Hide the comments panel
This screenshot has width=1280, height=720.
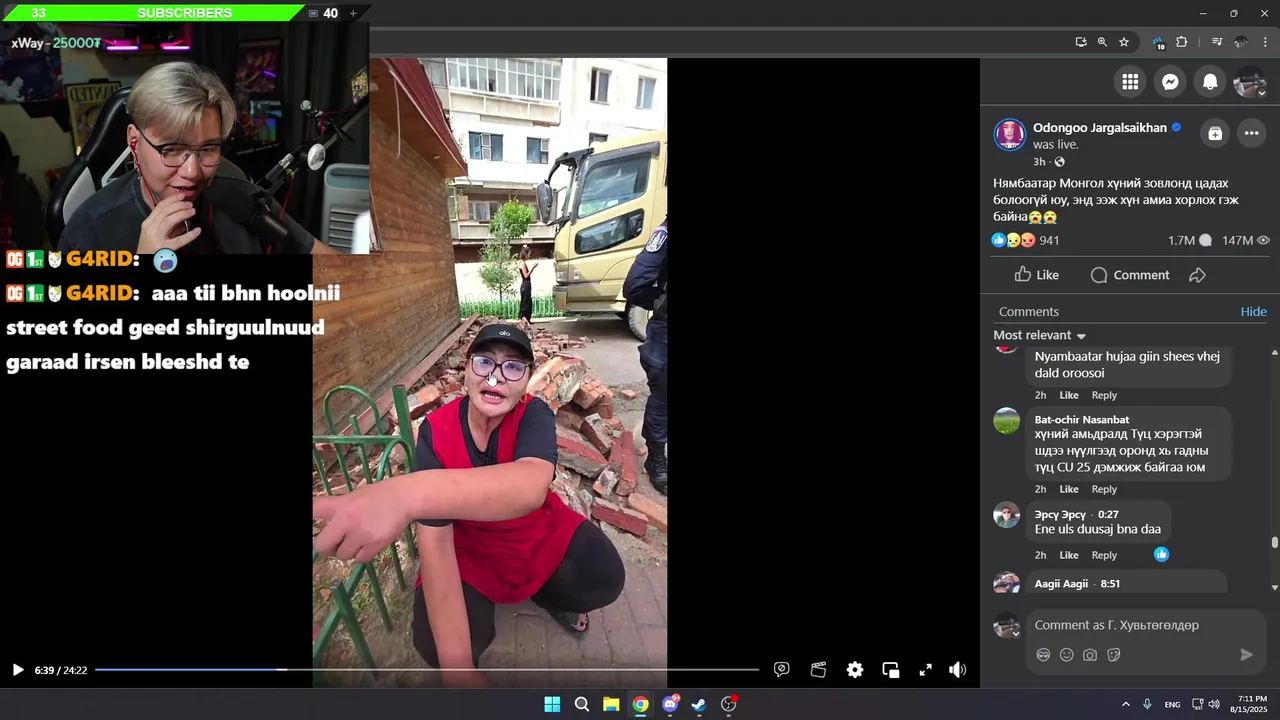(1253, 312)
